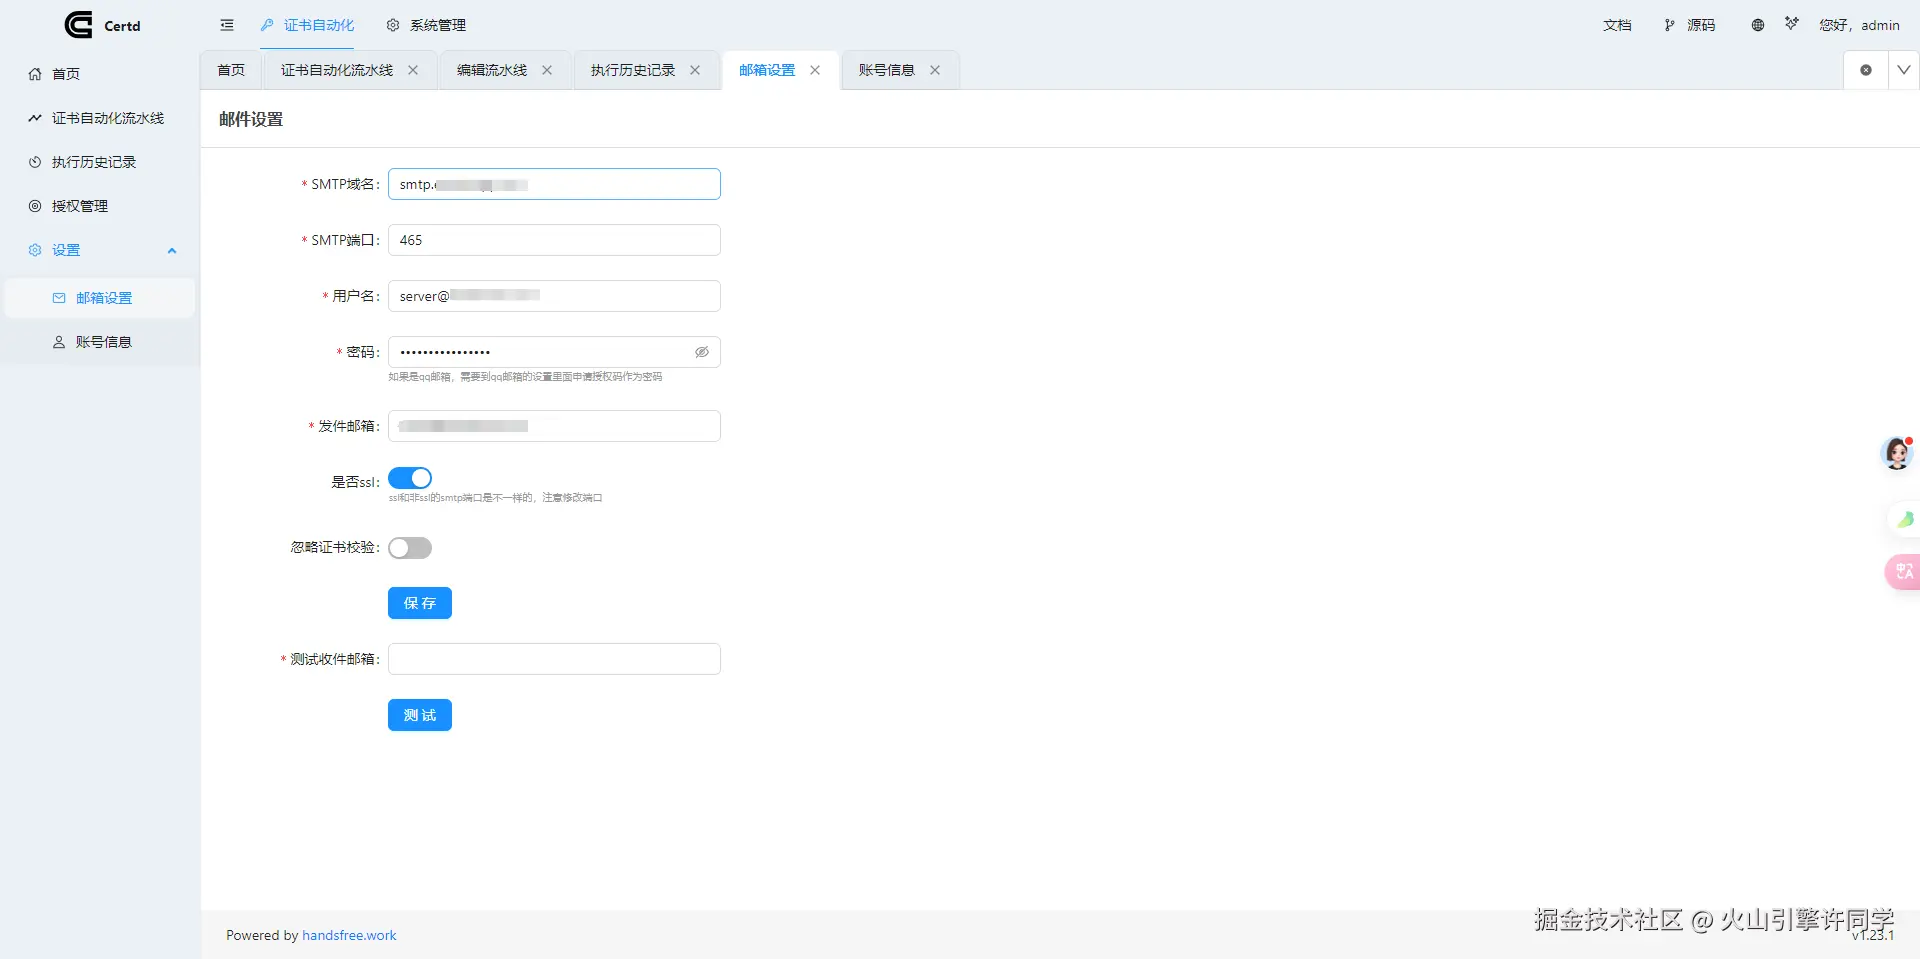Screen dimensions: 1920x959
Task: Close the 编辑流水线 tab
Action: click(547, 70)
